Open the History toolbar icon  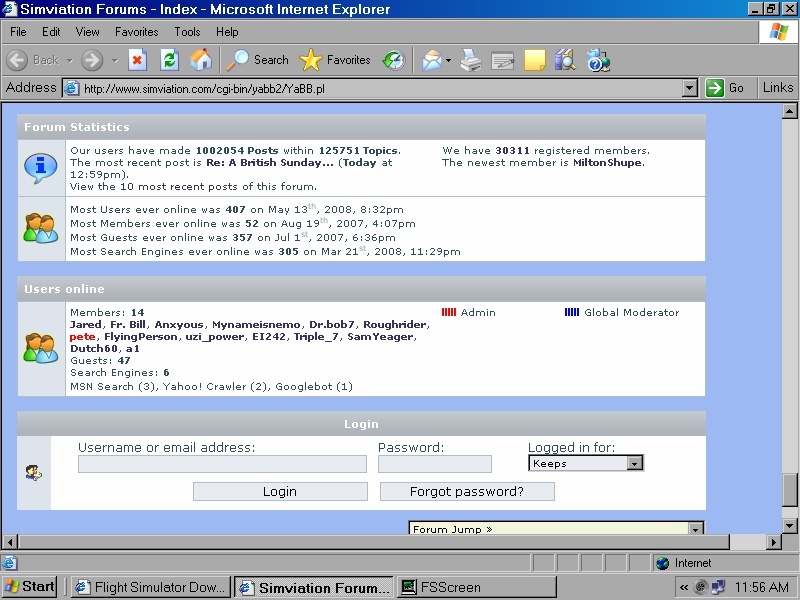pos(393,60)
